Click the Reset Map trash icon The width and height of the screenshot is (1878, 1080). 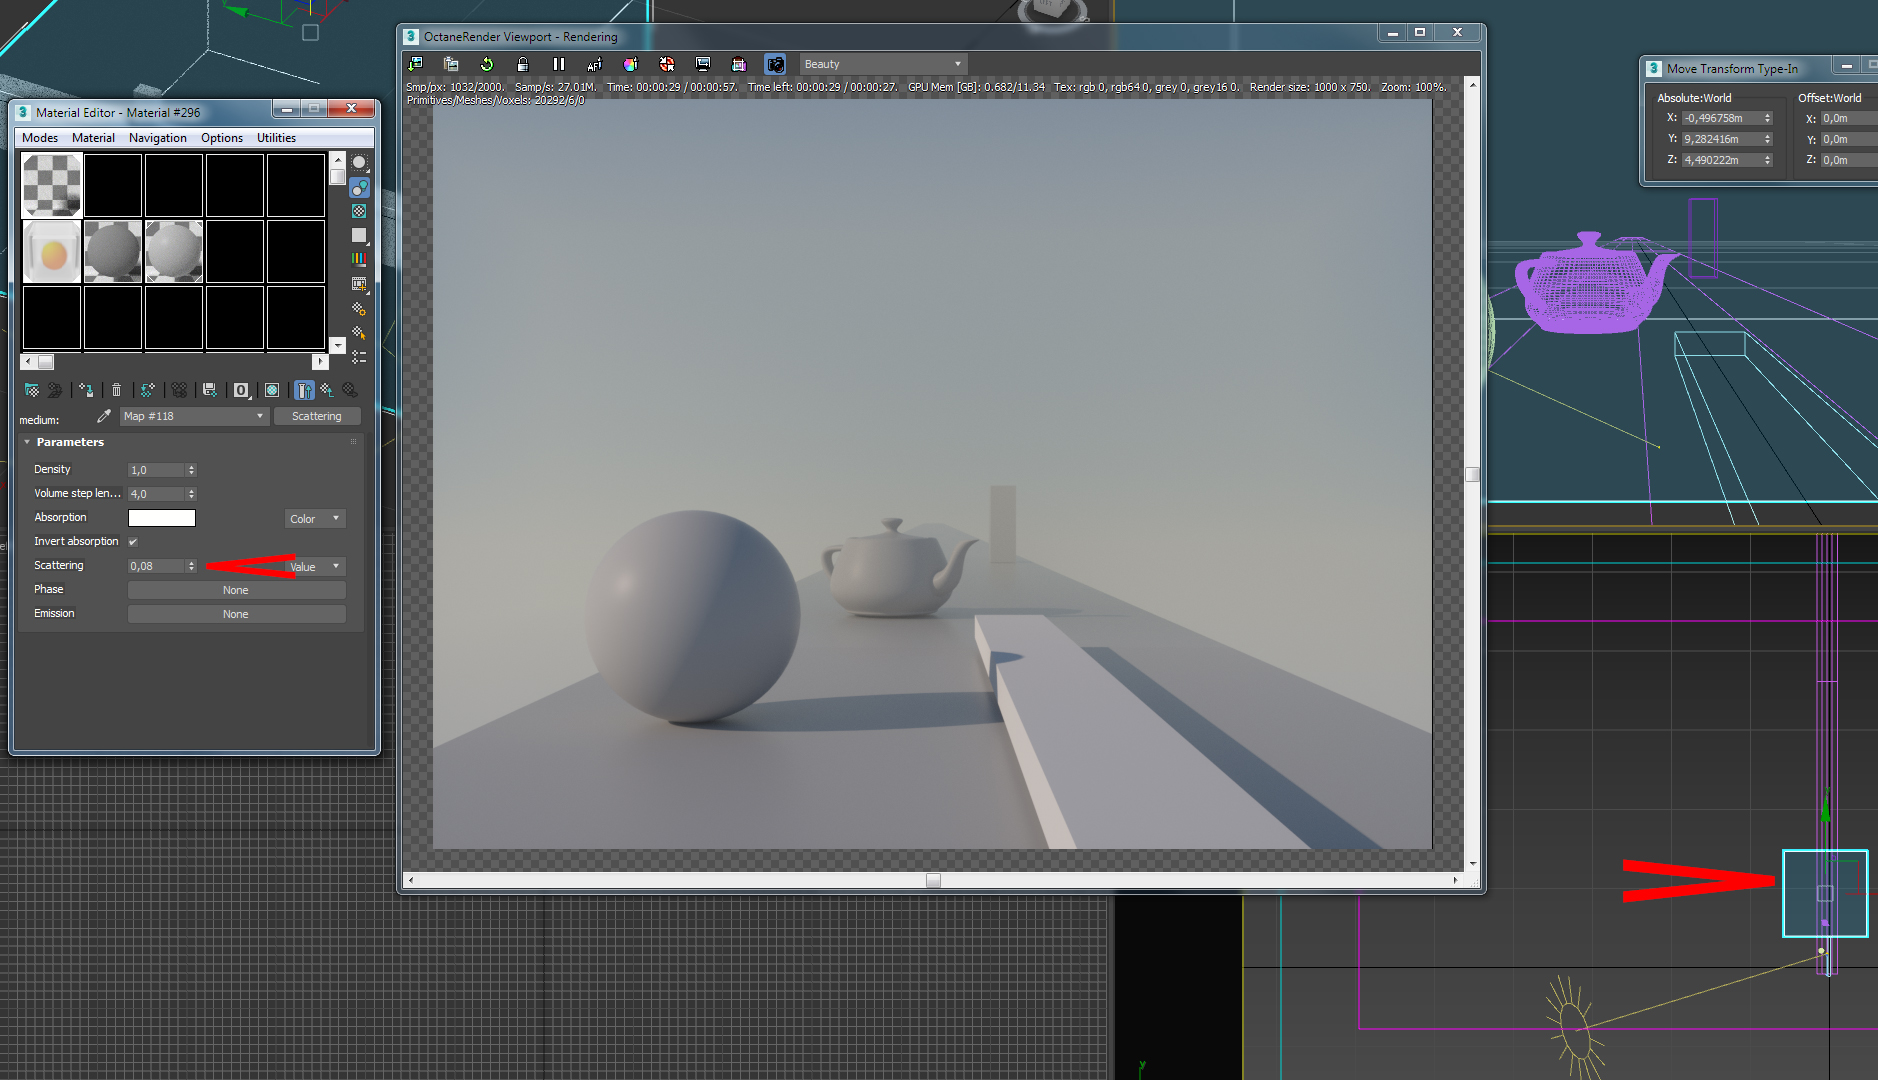tap(117, 390)
